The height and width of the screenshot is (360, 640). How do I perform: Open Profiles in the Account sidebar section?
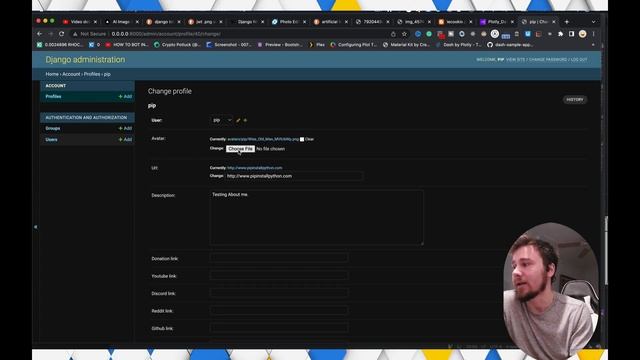click(x=53, y=96)
